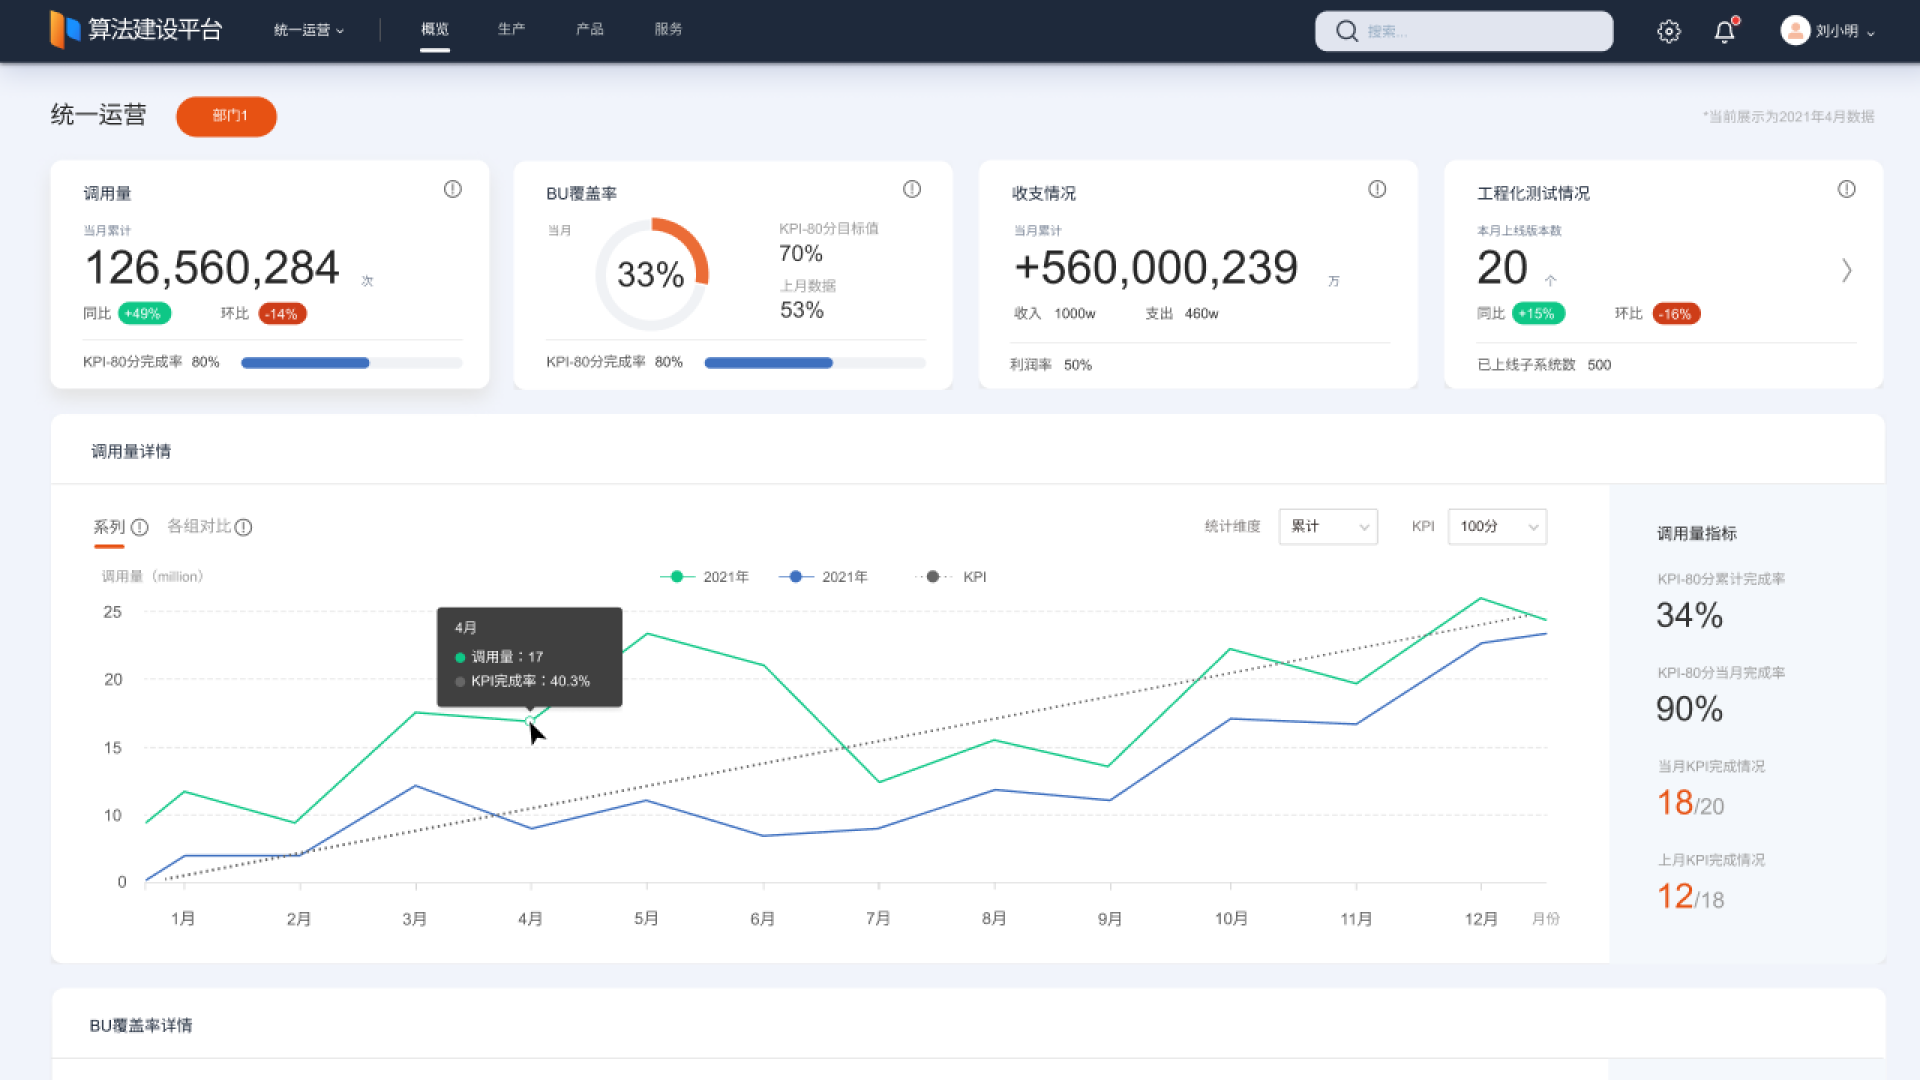Click info icon on 收支情况 card
The image size is (1920, 1080).
[x=1377, y=189]
